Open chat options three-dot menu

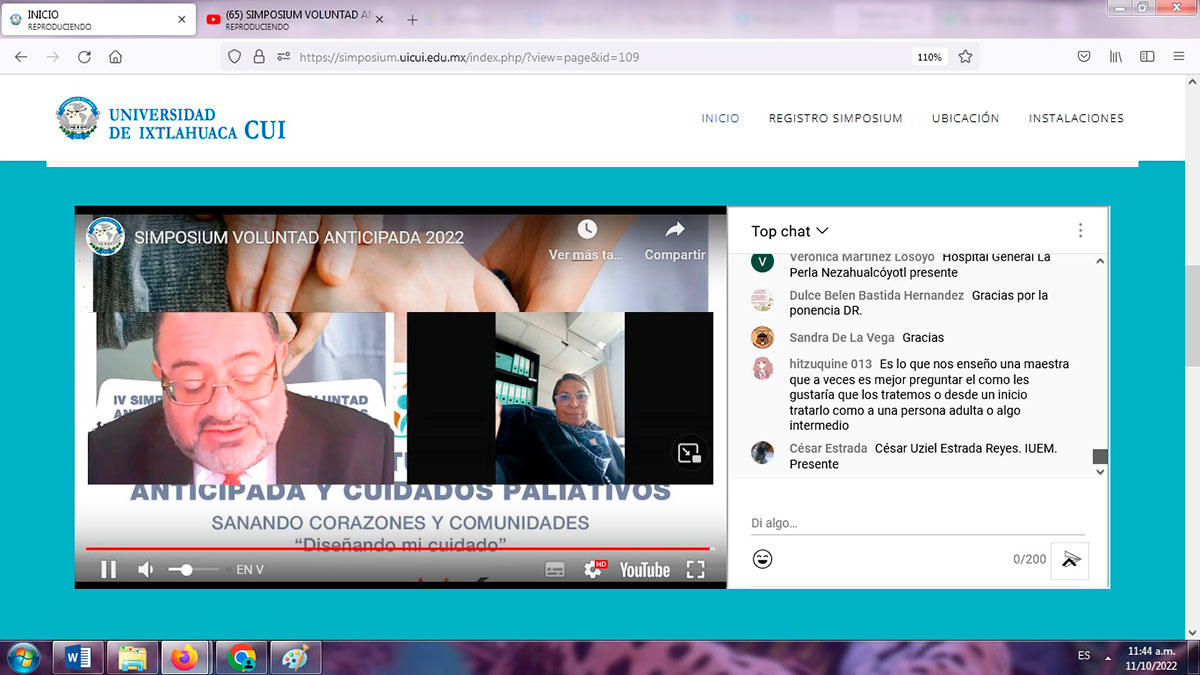click(1080, 231)
